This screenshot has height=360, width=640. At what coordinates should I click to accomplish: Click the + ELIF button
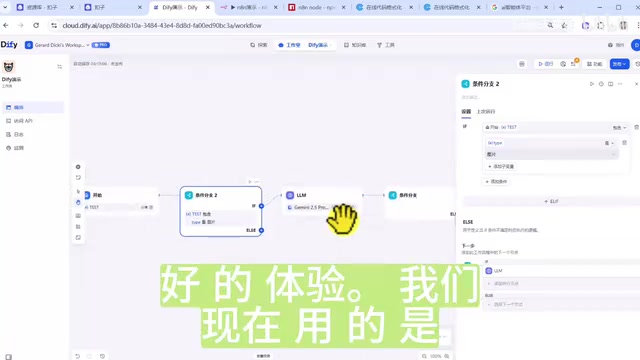pyautogui.click(x=551, y=201)
